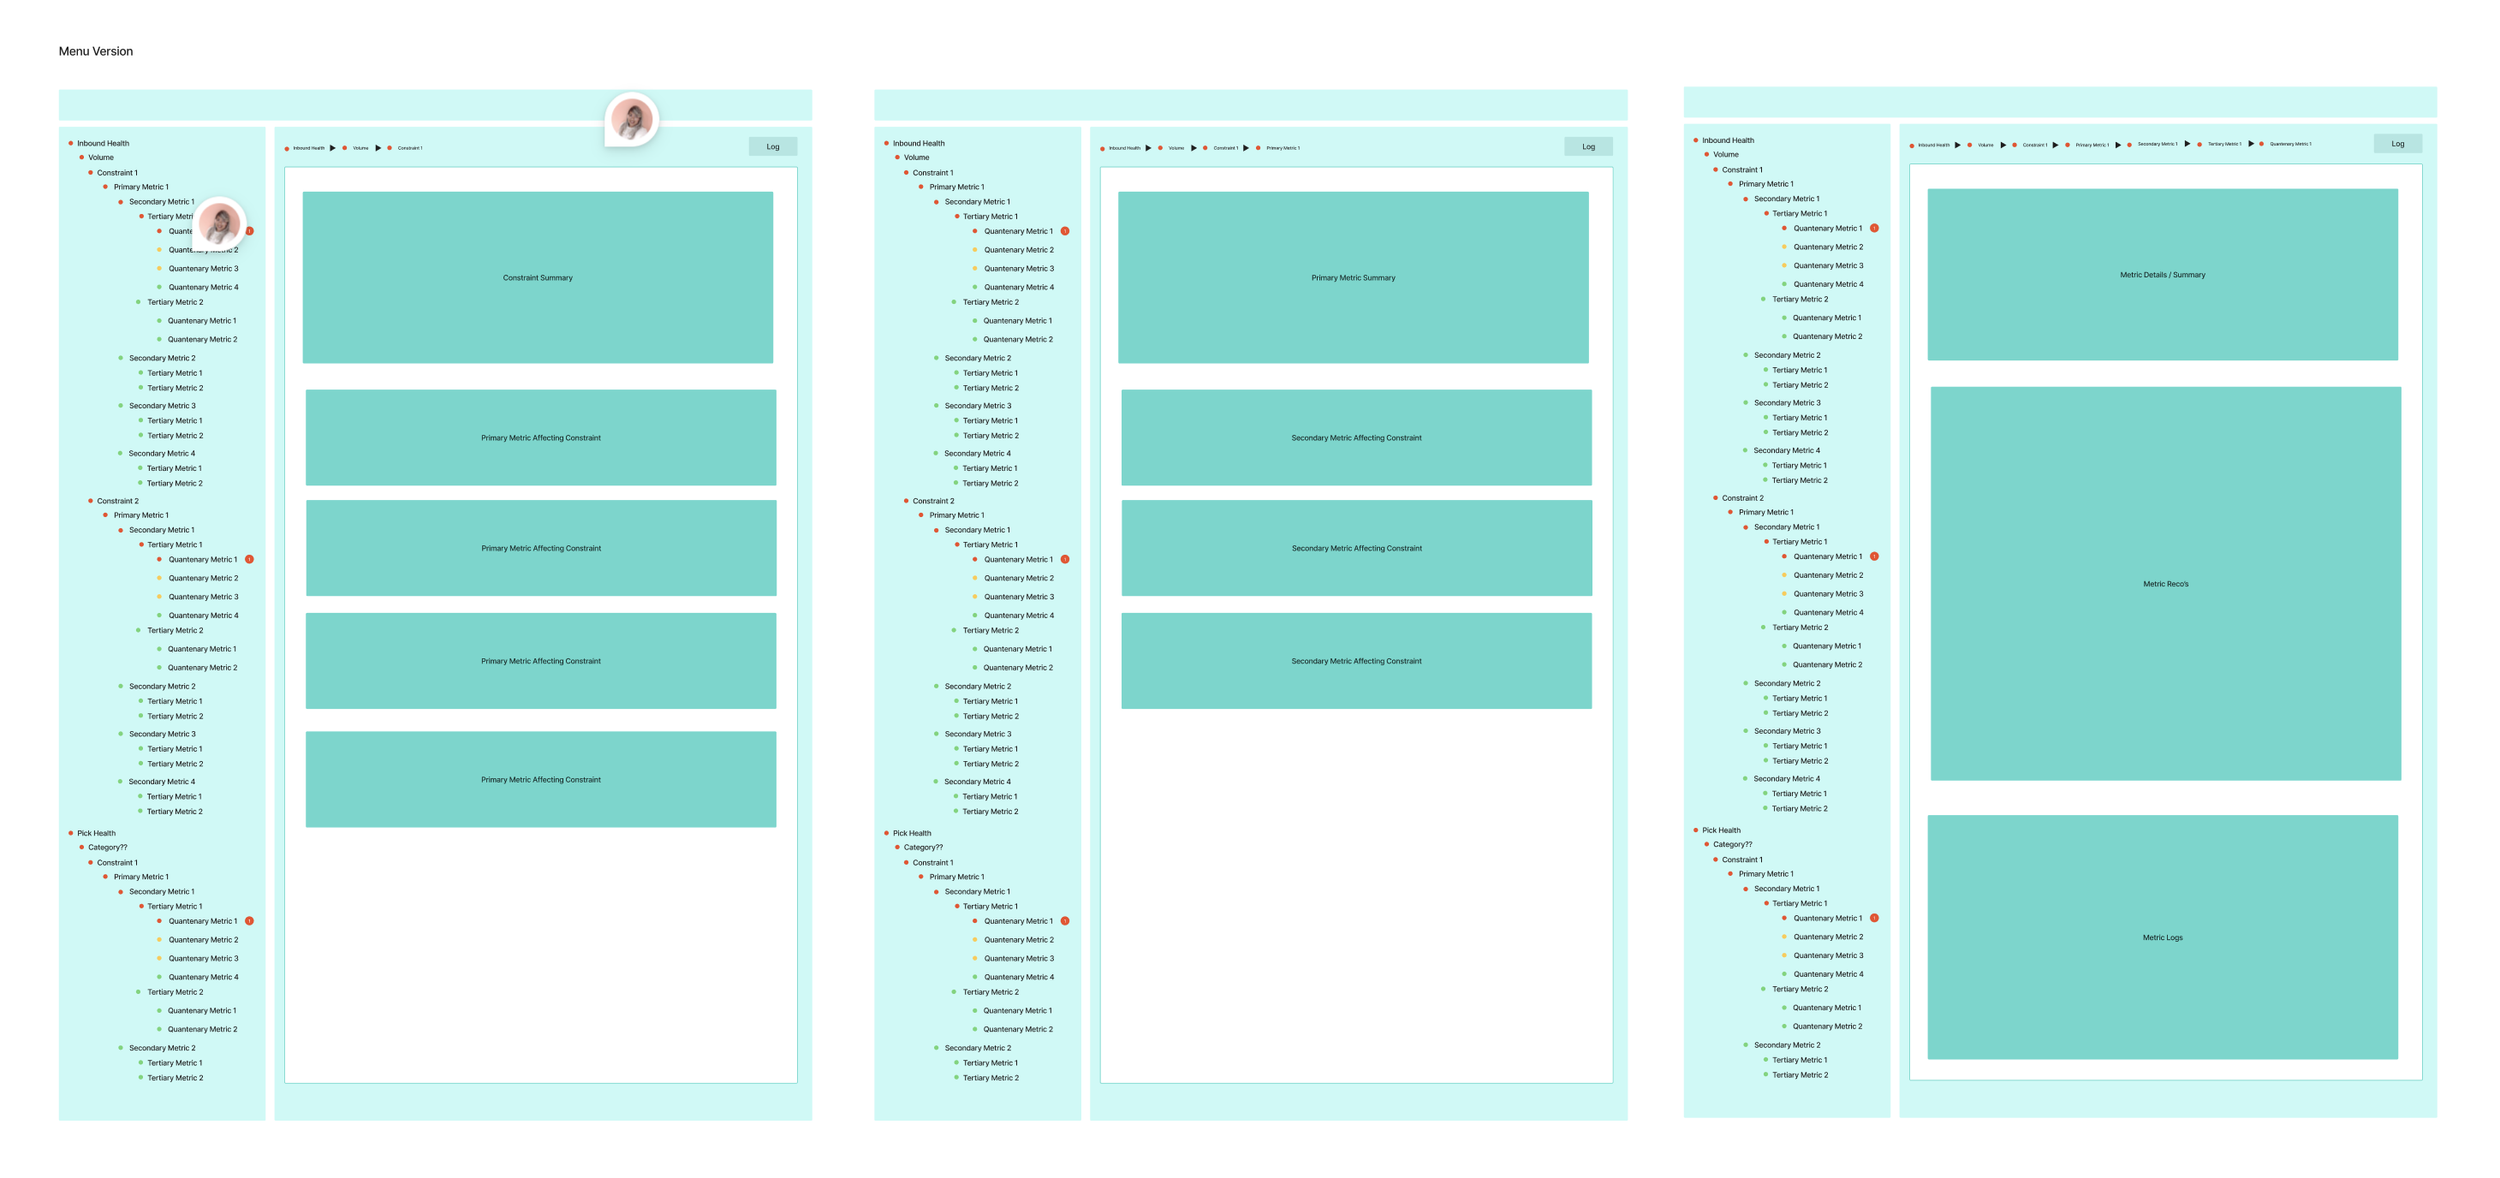Open the alert badge on Inbound Constraint 1's Quantenary Metric 1 in middle mockup

[1065, 231]
